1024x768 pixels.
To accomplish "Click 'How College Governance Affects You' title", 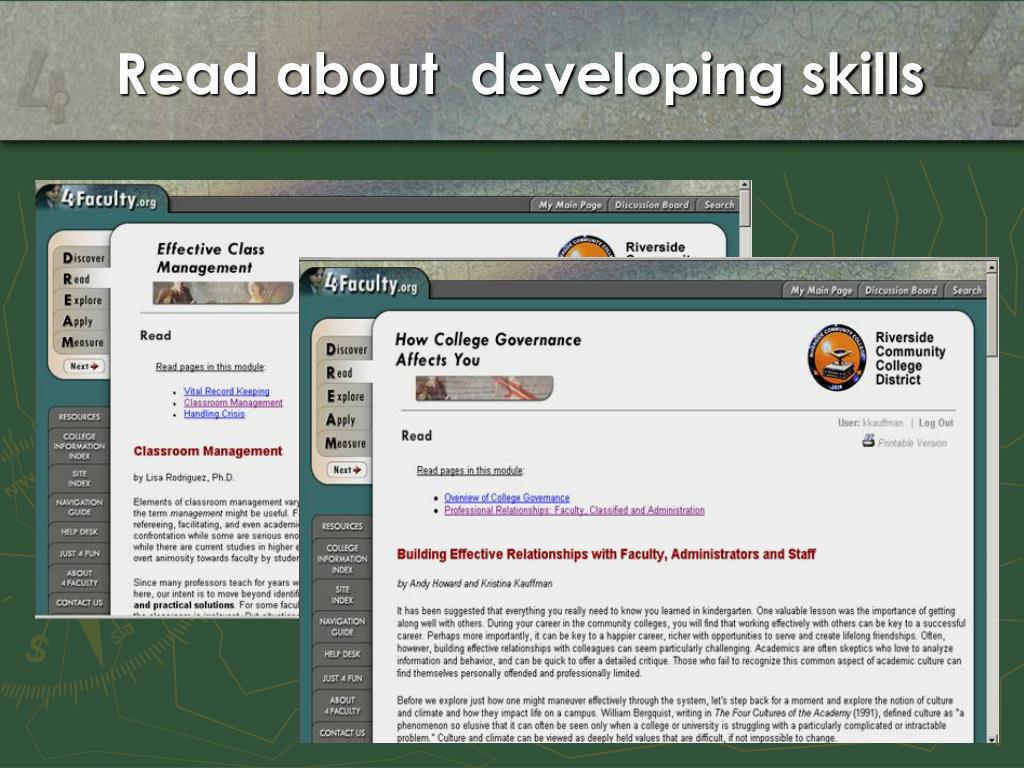I will pos(488,350).
